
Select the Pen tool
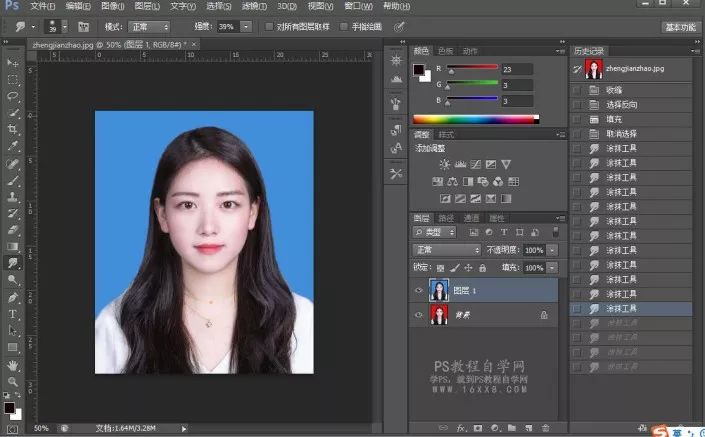(13, 297)
